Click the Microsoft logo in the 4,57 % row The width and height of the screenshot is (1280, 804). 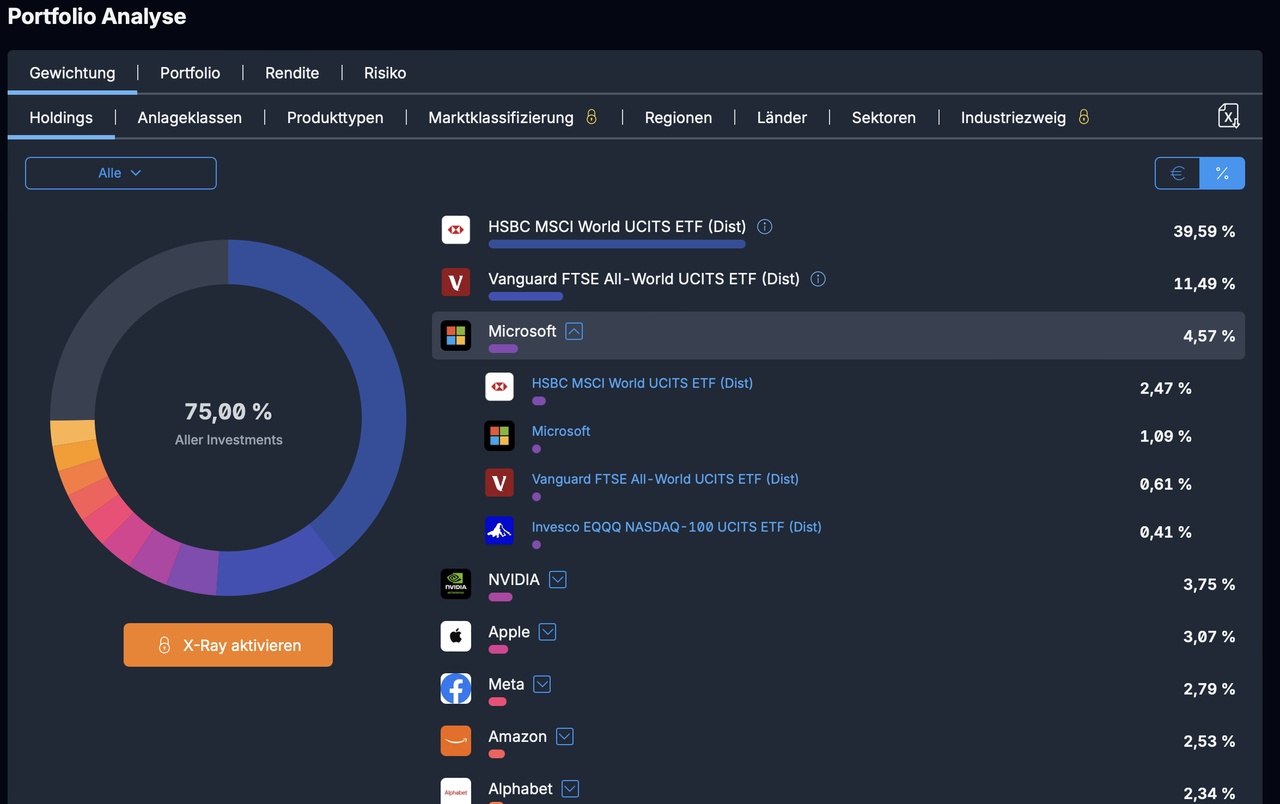(456, 335)
